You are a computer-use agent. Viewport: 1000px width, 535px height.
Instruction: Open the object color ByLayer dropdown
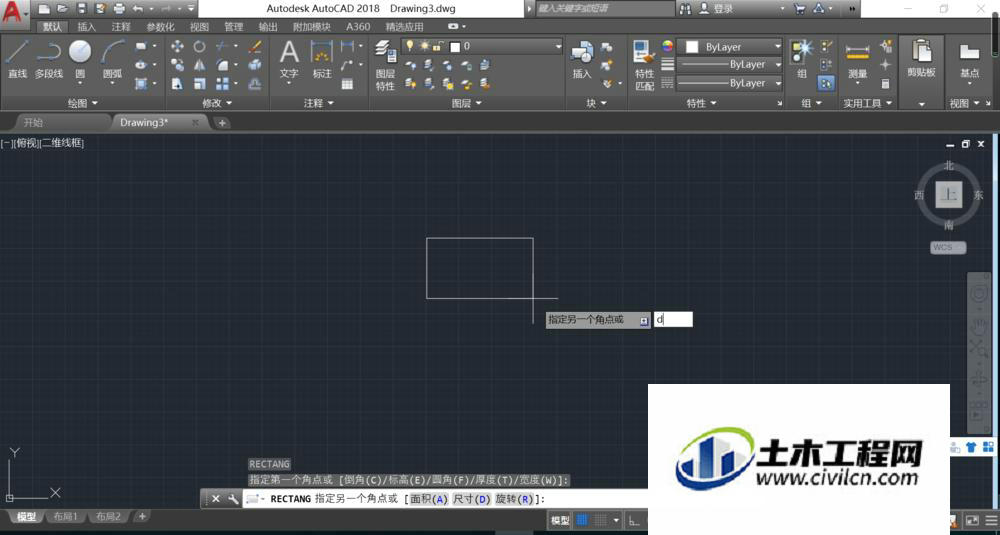[x=730, y=47]
